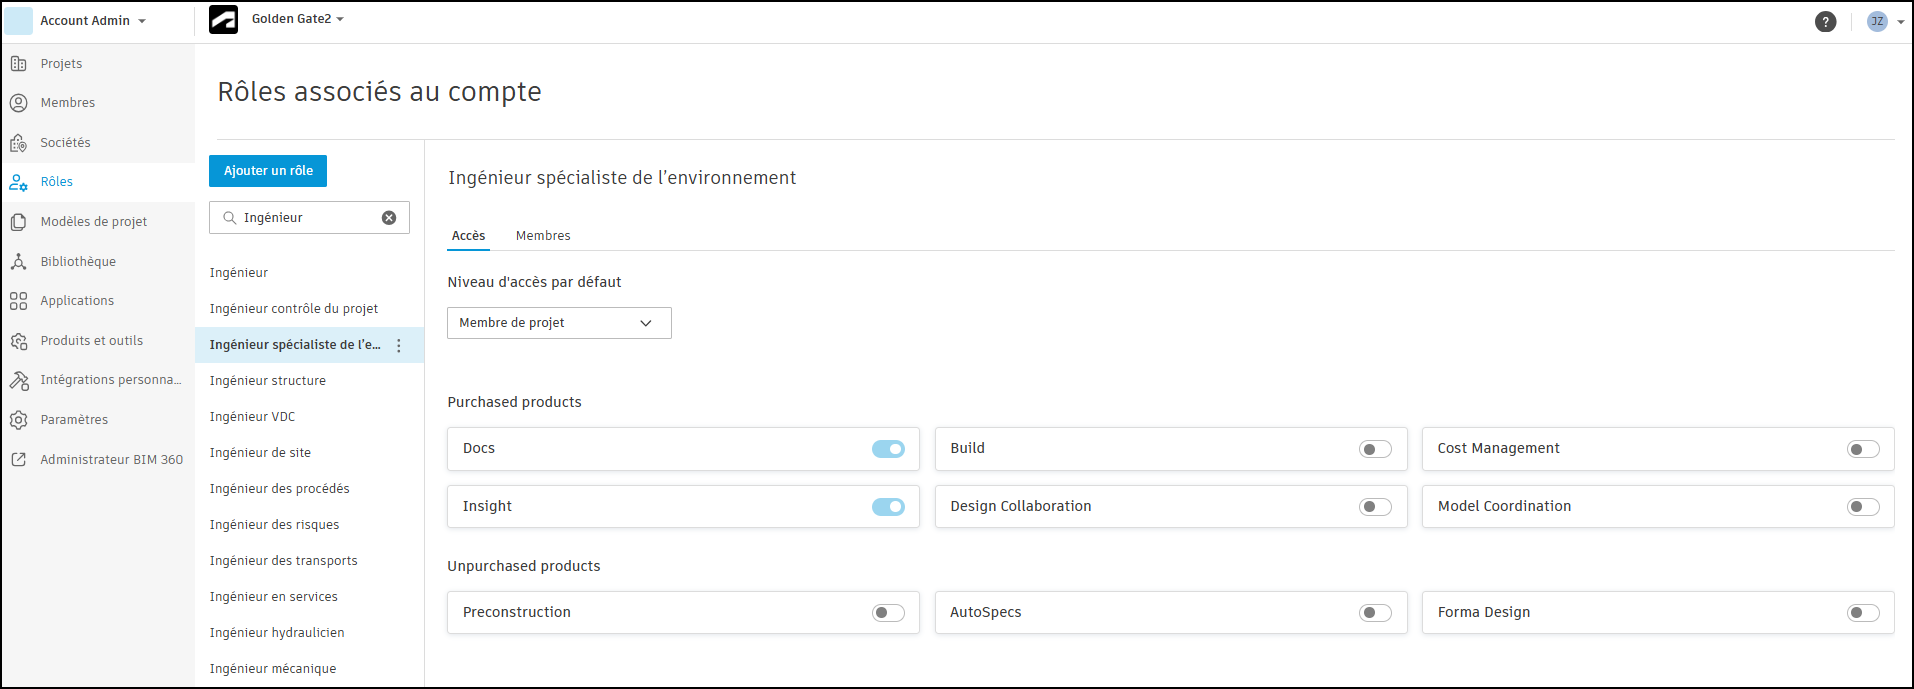Viewport: 1914px width, 689px height.
Task: Switch to the Membres tab
Action: [x=543, y=236]
